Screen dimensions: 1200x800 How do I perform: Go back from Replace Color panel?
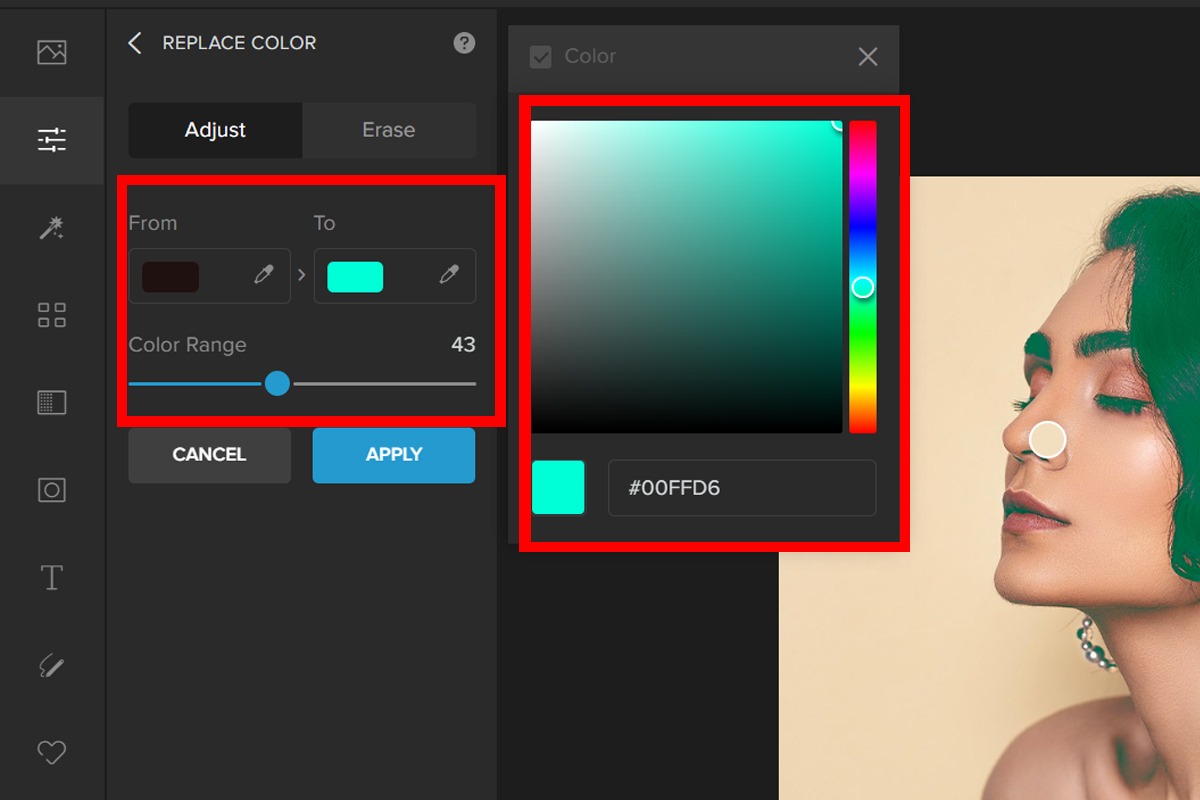coord(136,43)
